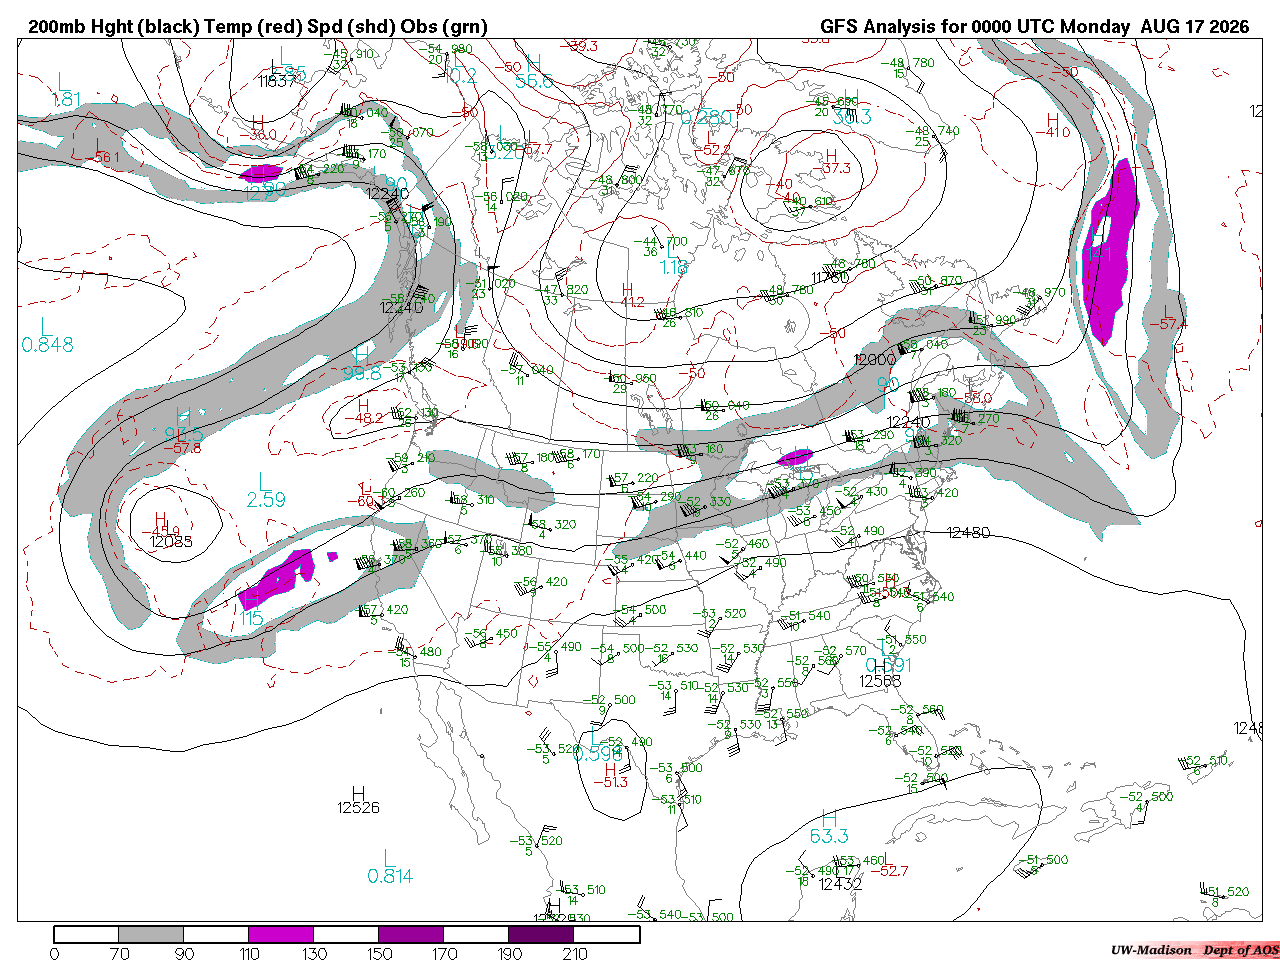Click the 110-130 magenta legend swatch
Screen dimensions: 1280x960
pos(281,934)
